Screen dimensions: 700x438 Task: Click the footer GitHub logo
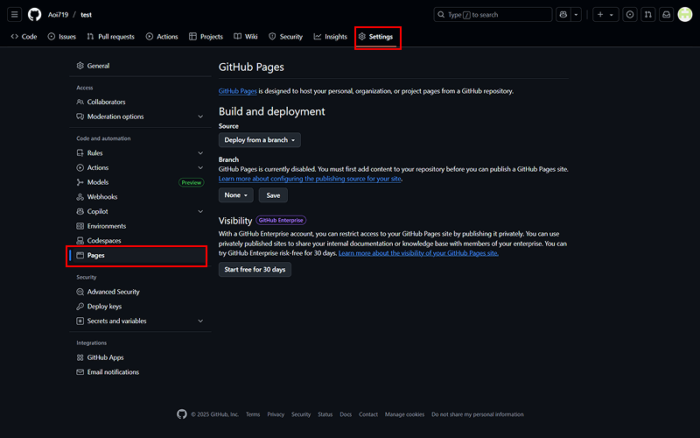(x=182, y=414)
